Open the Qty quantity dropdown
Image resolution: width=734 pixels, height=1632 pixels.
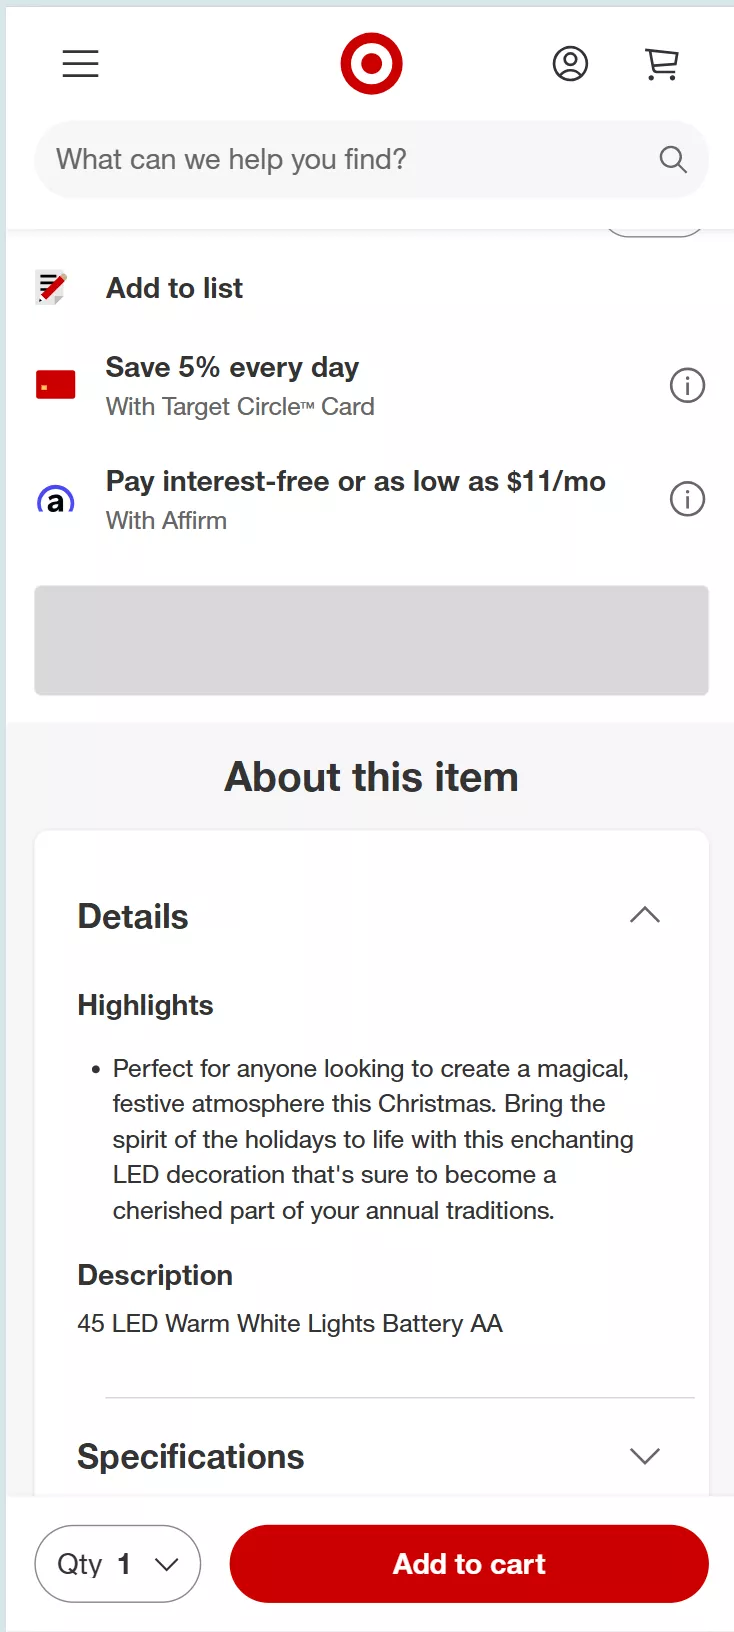tap(118, 1563)
